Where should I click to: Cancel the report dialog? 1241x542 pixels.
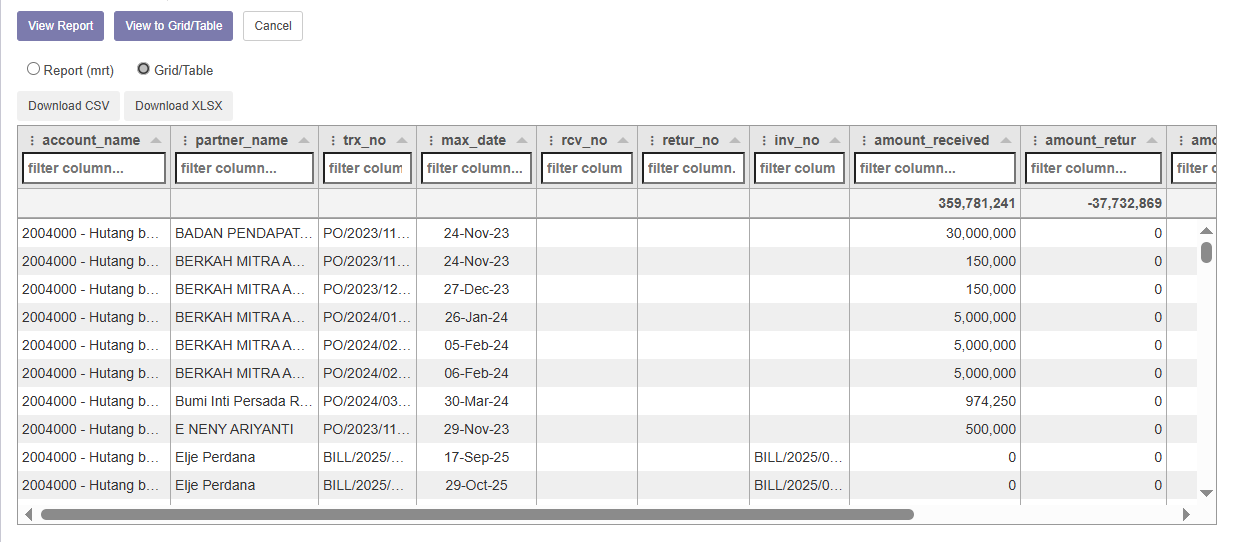(272, 26)
